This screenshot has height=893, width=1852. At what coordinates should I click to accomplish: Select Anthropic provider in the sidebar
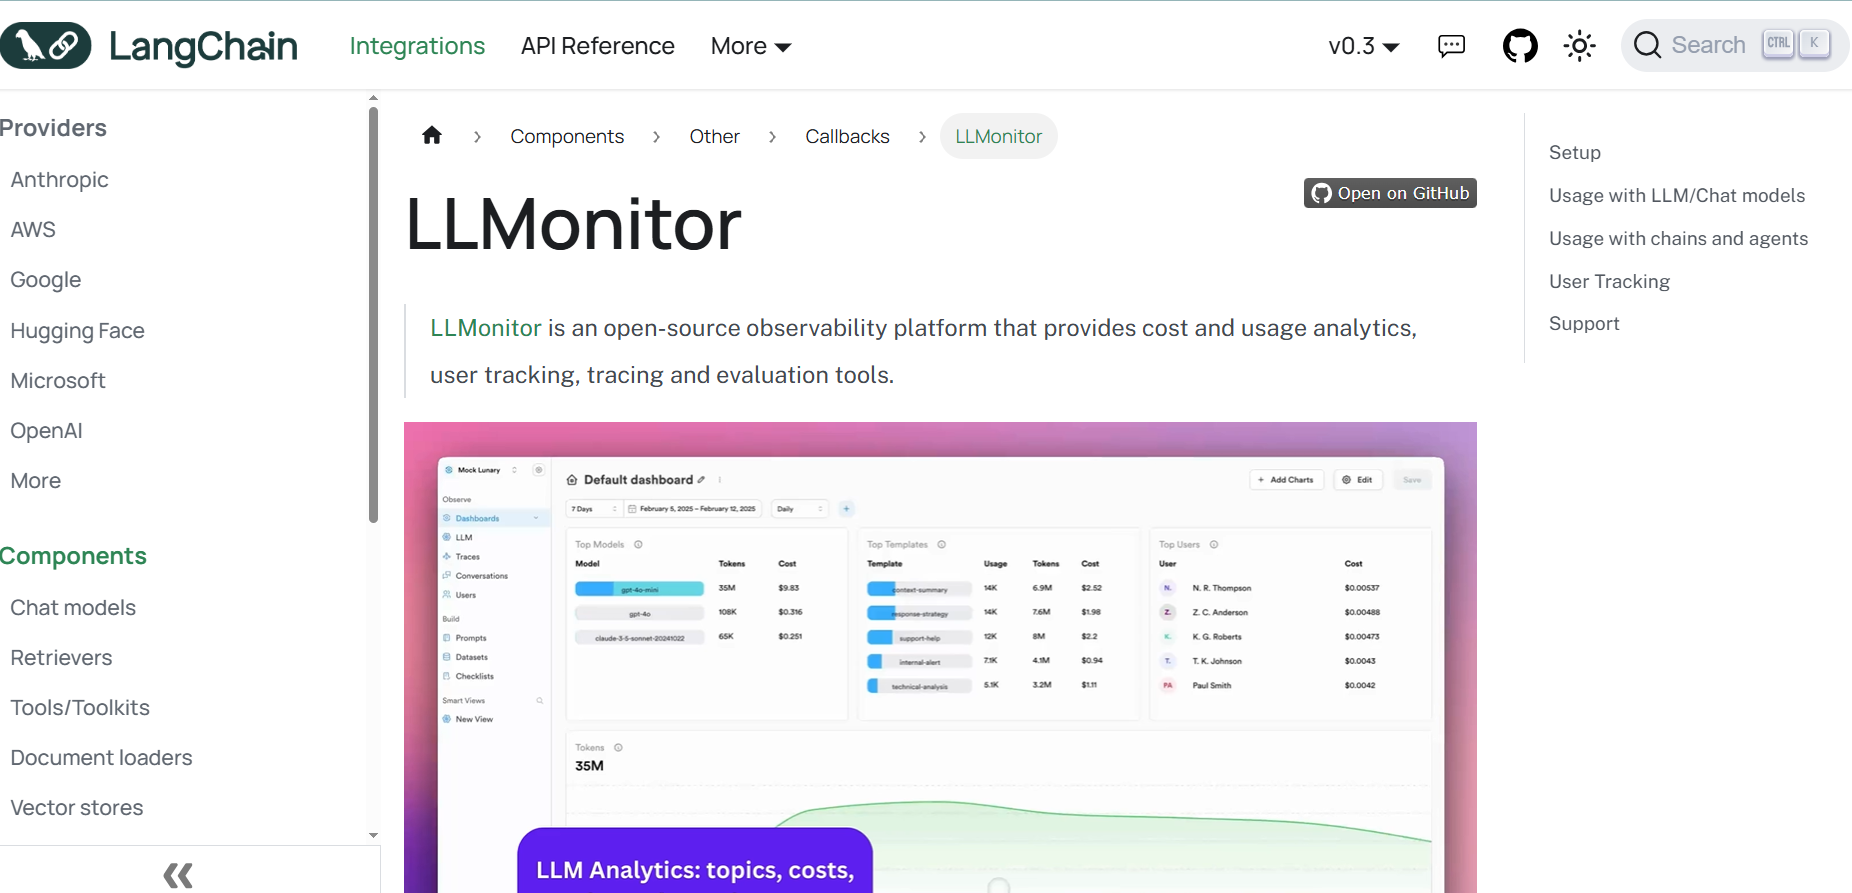(59, 180)
